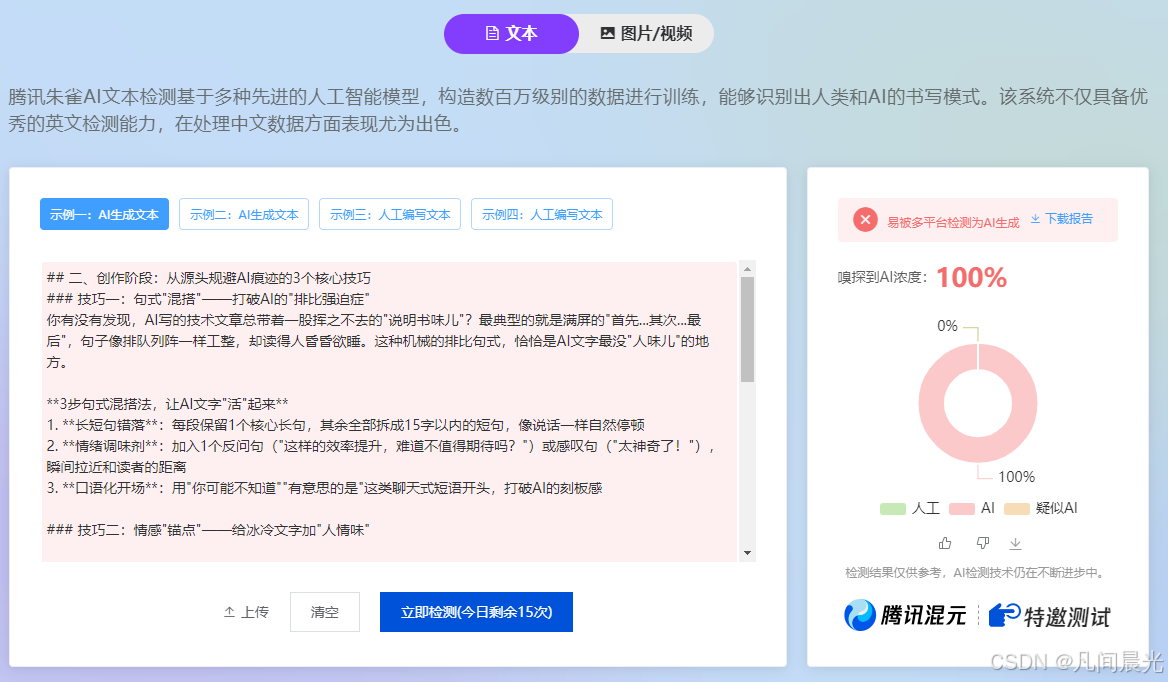Screen dimensions: 1168x682
Task: Click the 疑似AI legend swatch
Action: click(1017, 509)
